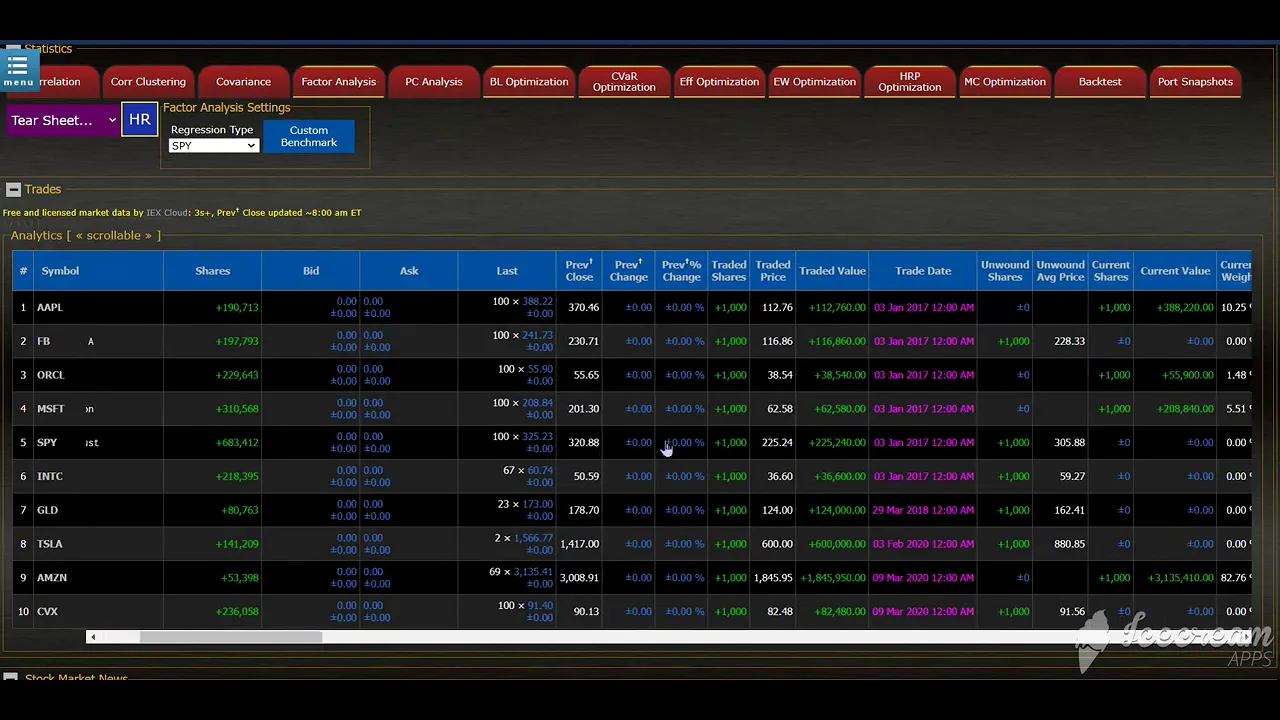Click current value +3,135,410.00
Viewport: 1280px width, 720px height.
coord(1180,578)
